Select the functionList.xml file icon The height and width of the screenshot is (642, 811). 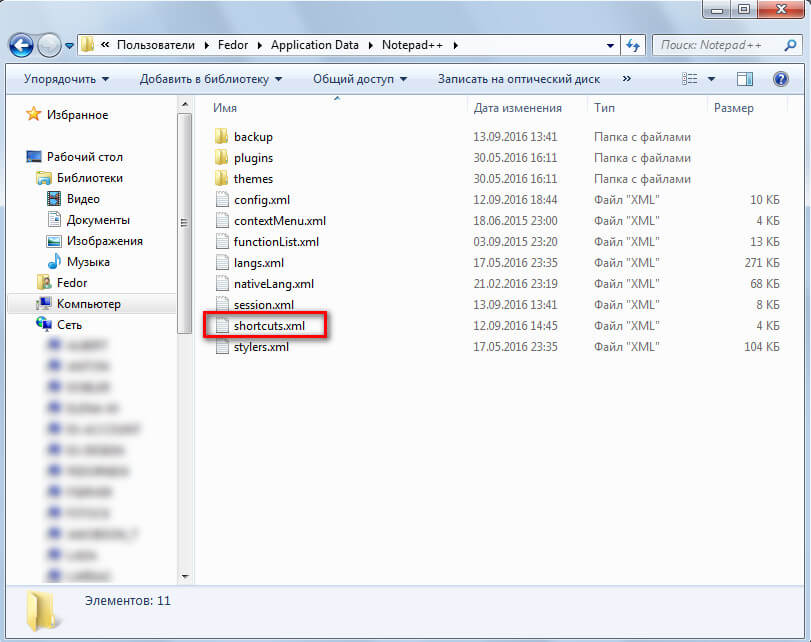point(222,242)
